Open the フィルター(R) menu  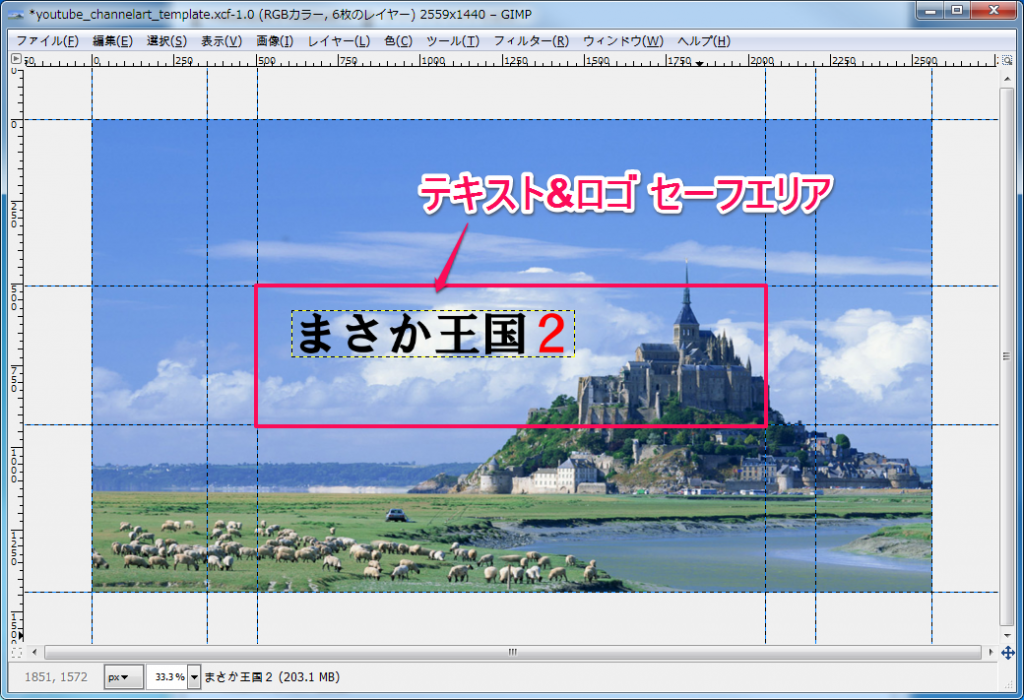coord(531,41)
